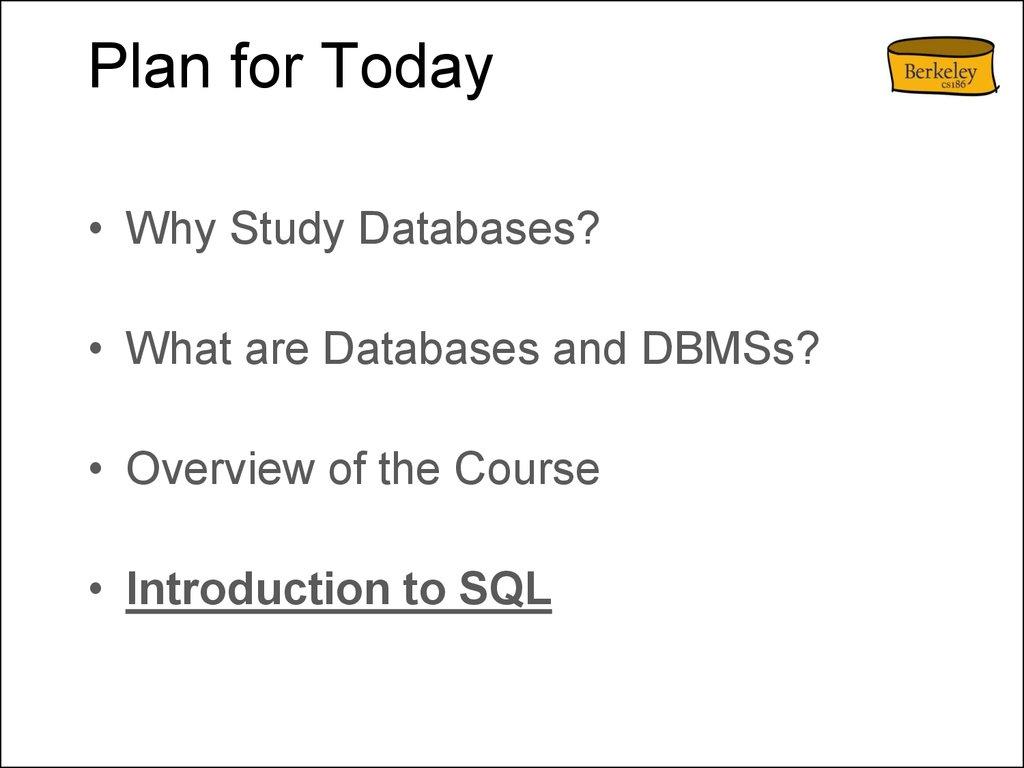Select the Plan for Today title

(290, 67)
